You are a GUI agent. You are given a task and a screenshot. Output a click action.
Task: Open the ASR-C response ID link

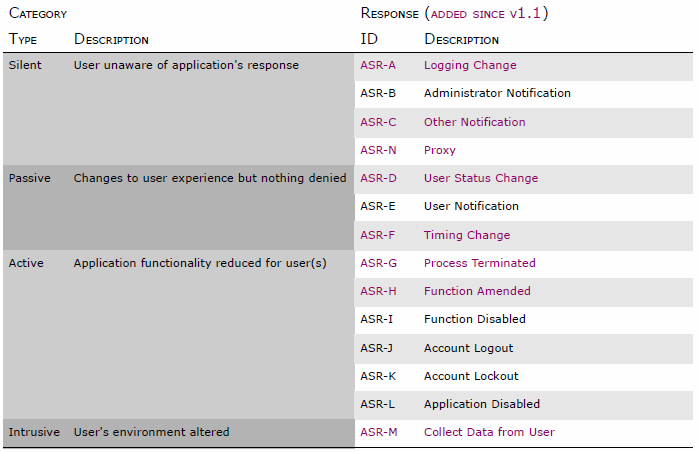(x=378, y=122)
